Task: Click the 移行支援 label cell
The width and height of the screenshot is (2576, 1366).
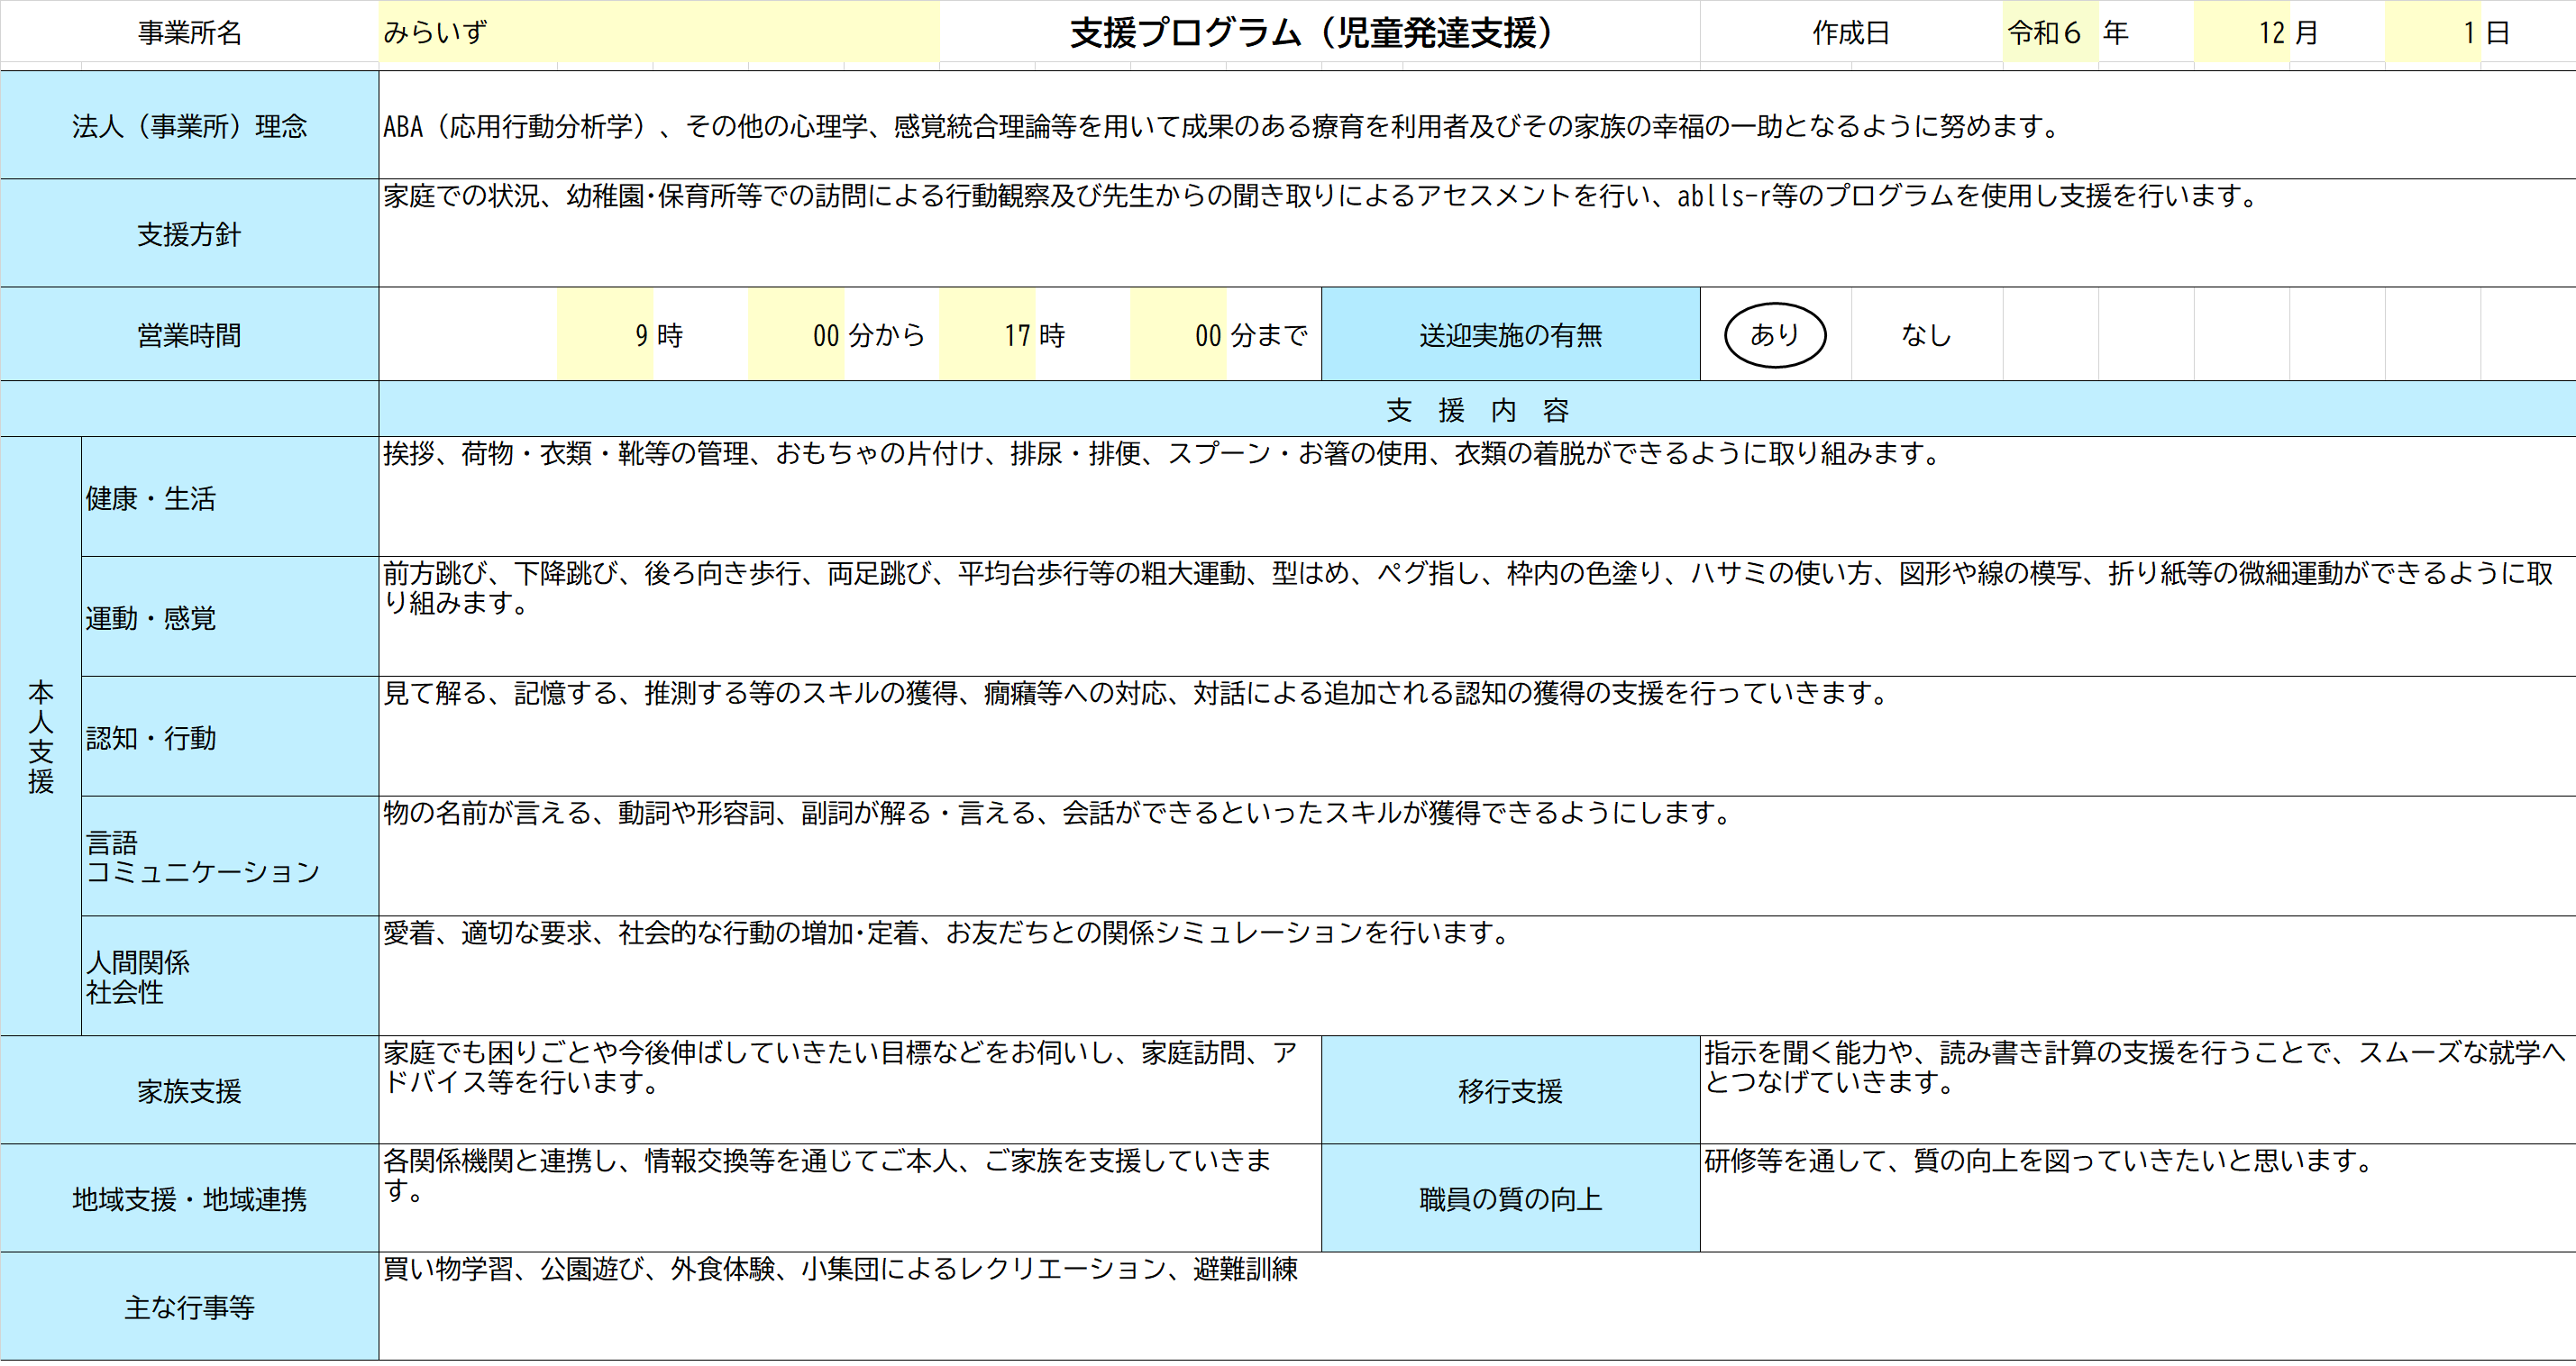Action: 1510,1090
